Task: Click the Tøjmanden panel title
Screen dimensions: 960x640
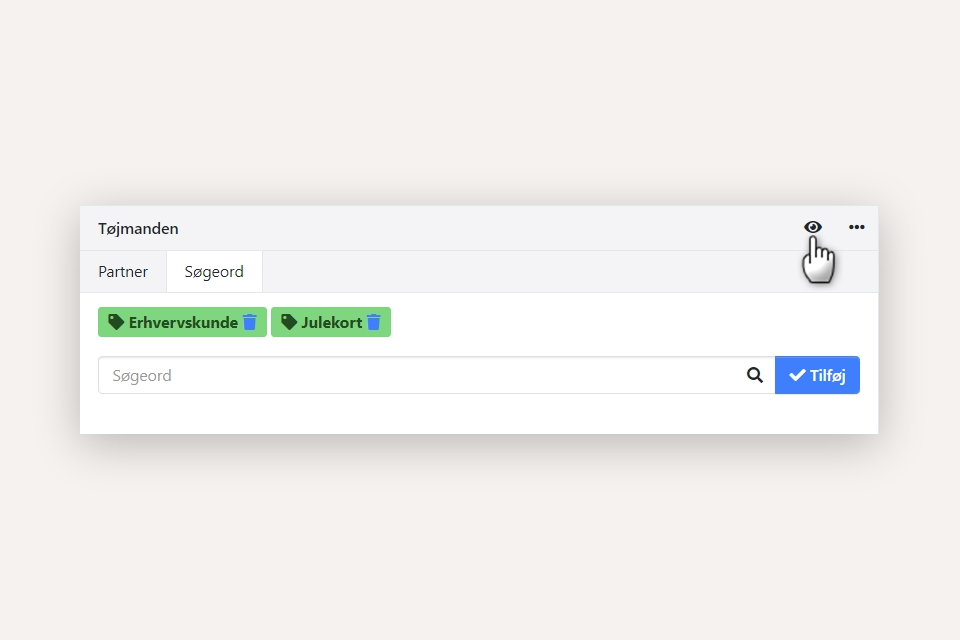Action: coord(138,228)
